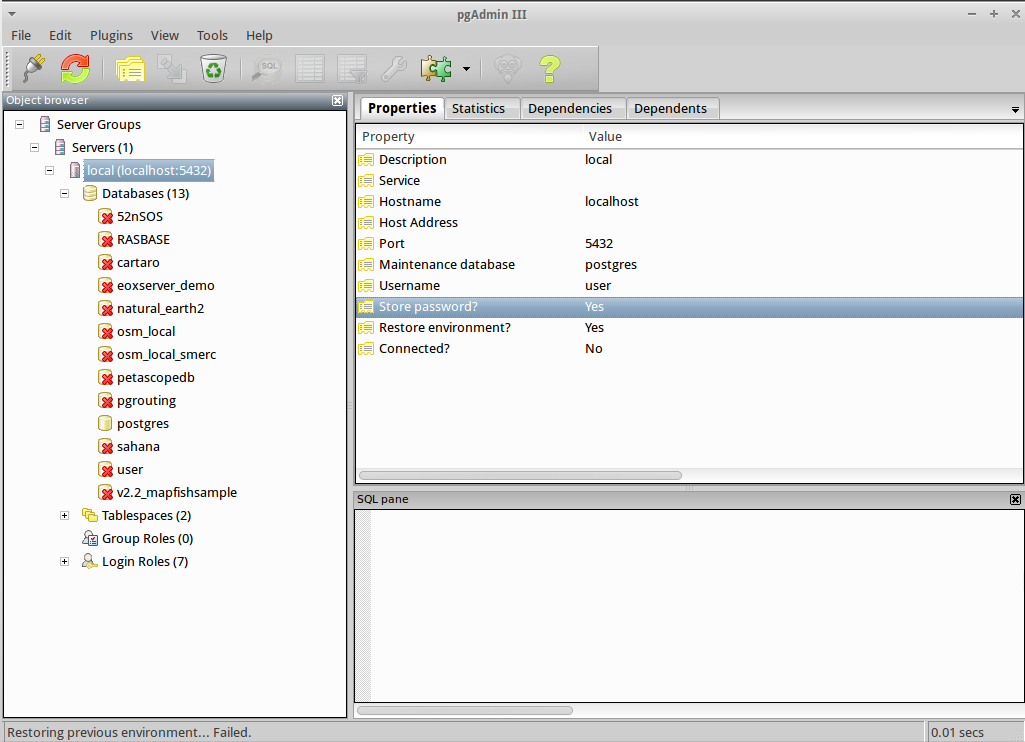
Task: Open the File menu
Action: (21, 35)
